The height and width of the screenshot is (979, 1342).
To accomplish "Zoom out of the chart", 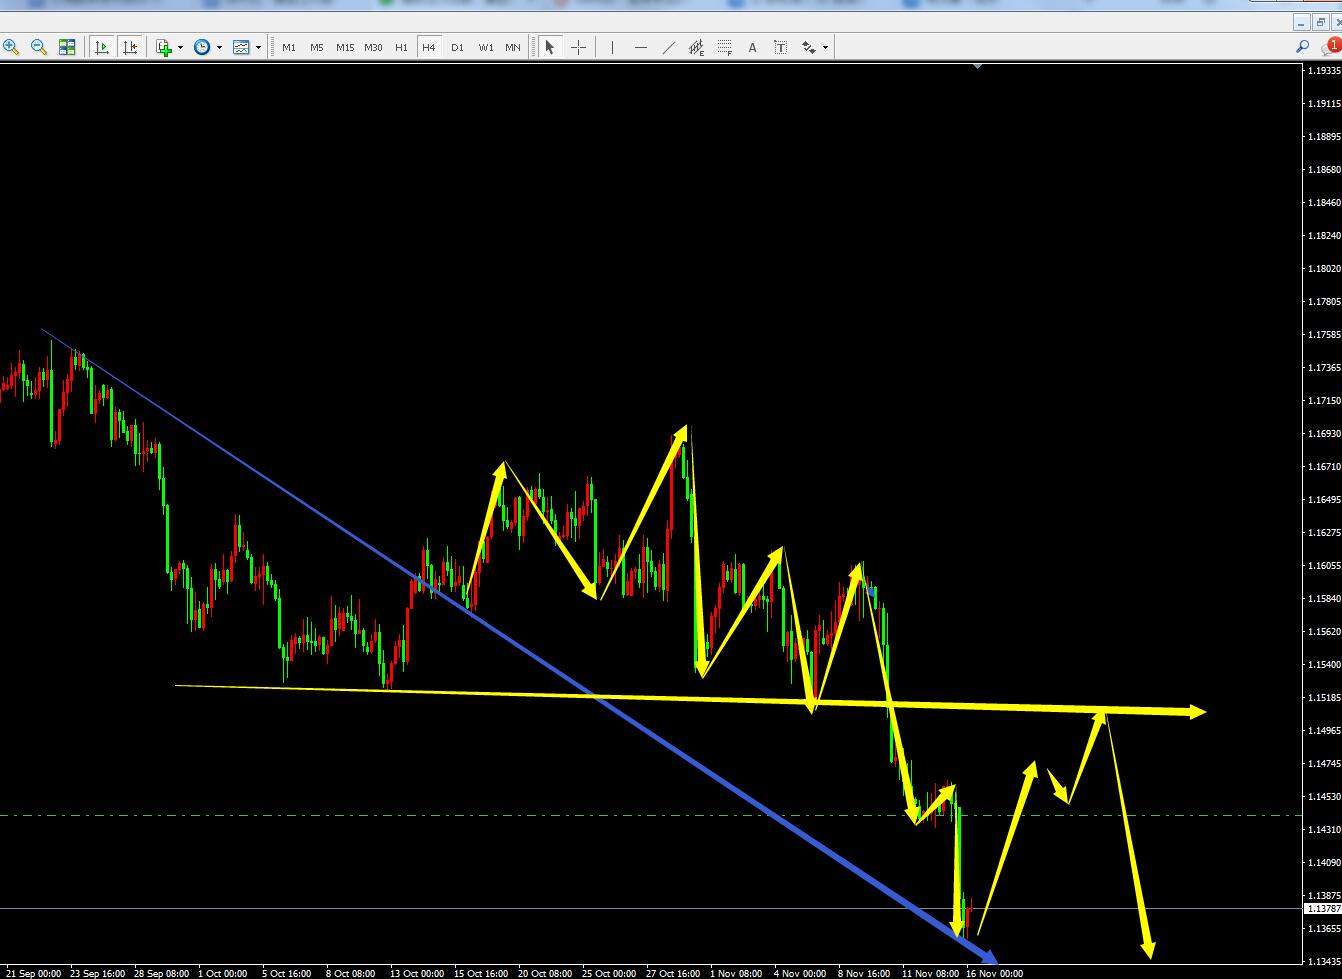I will [x=39, y=47].
